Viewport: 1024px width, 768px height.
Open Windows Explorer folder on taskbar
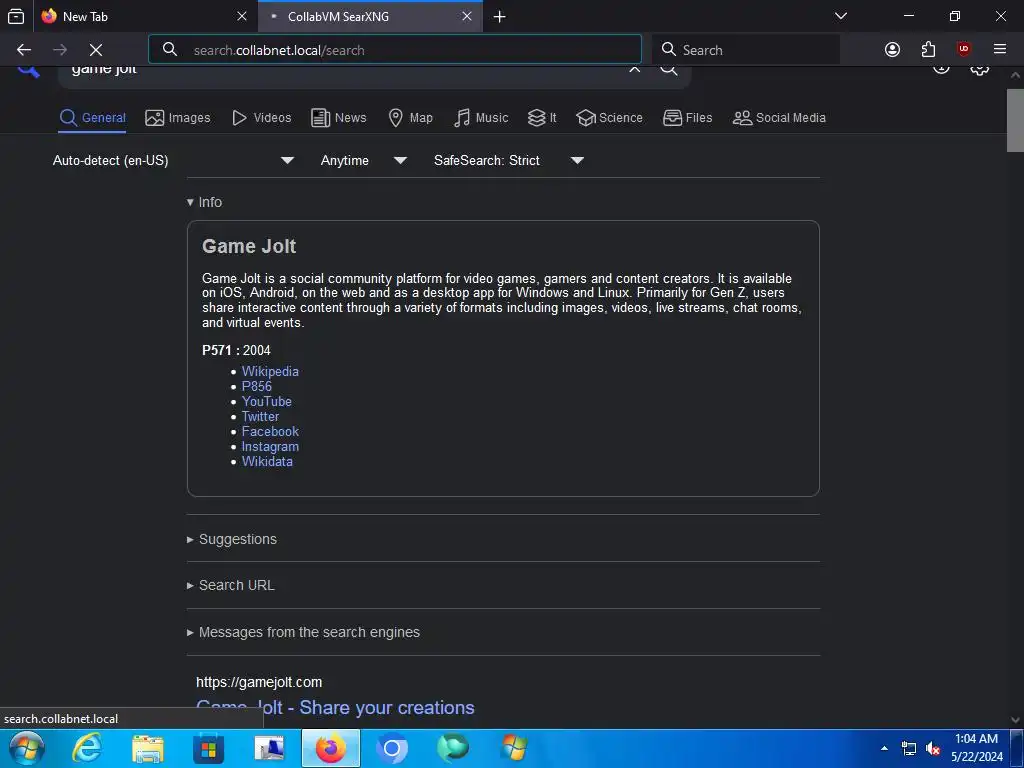pos(148,748)
